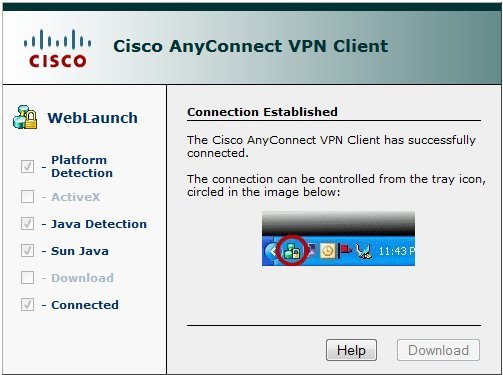The width and height of the screenshot is (503, 375).
Task: Click tray expand arrow in the image
Action: click(x=271, y=251)
